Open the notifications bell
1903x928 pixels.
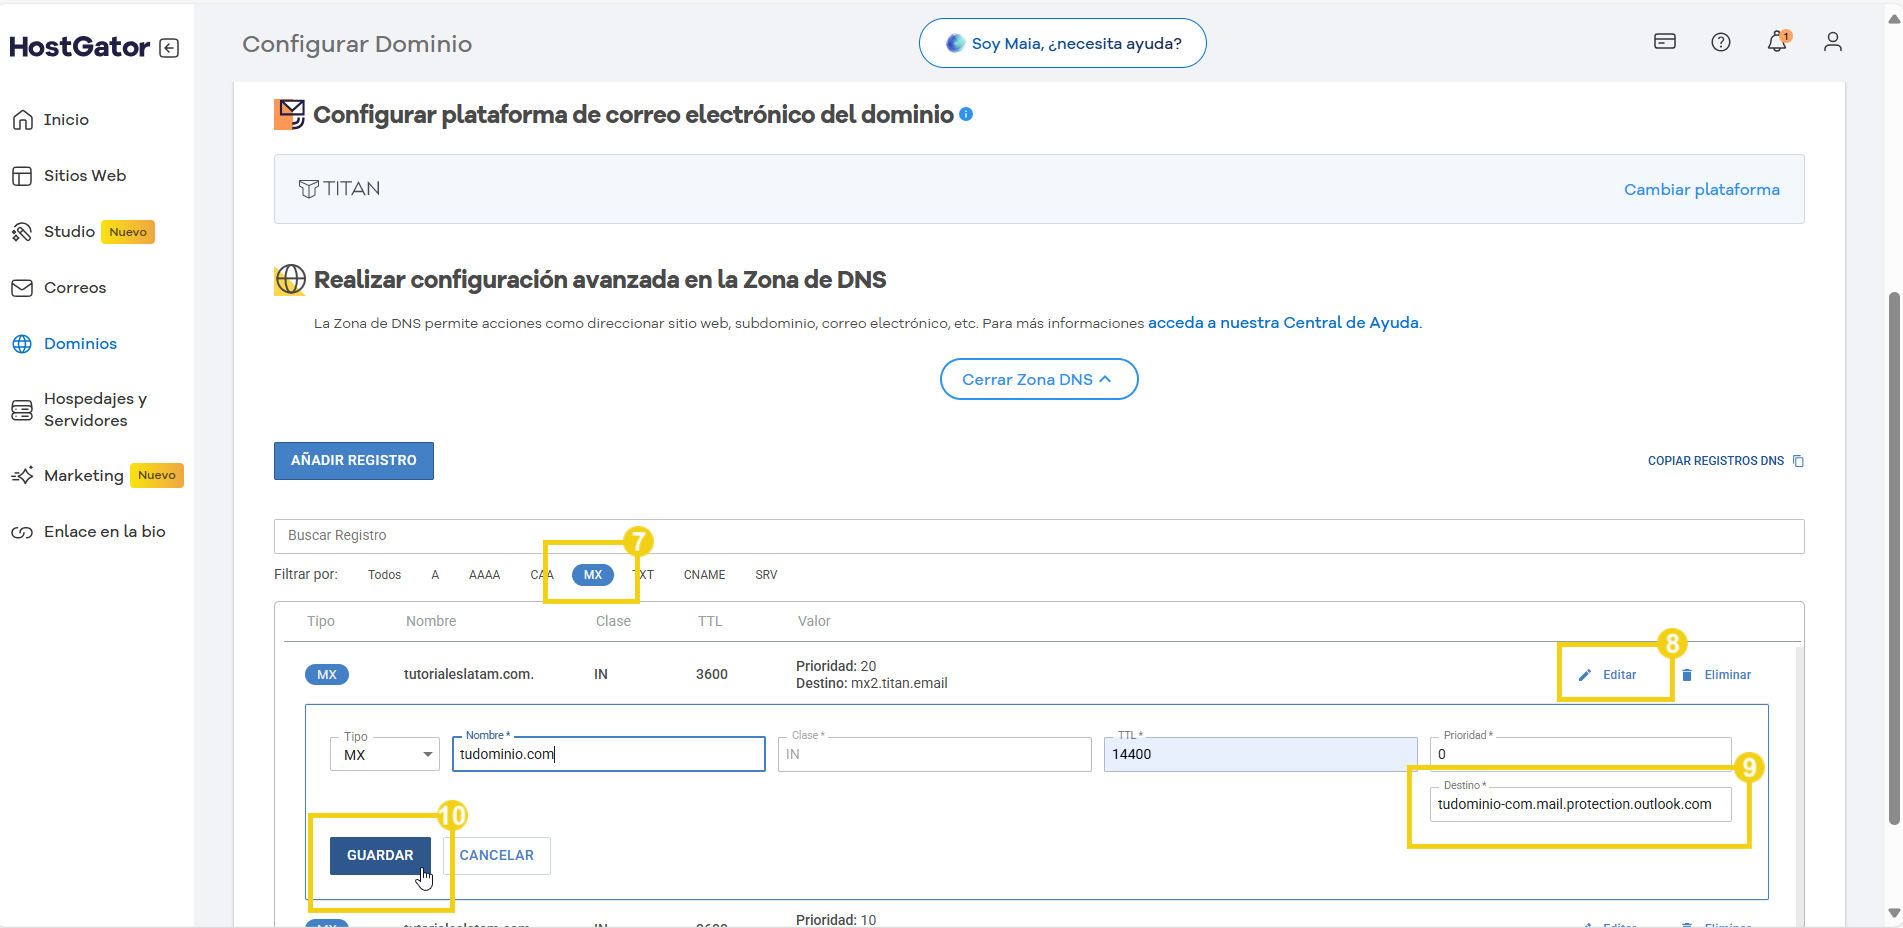coord(1776,42)
